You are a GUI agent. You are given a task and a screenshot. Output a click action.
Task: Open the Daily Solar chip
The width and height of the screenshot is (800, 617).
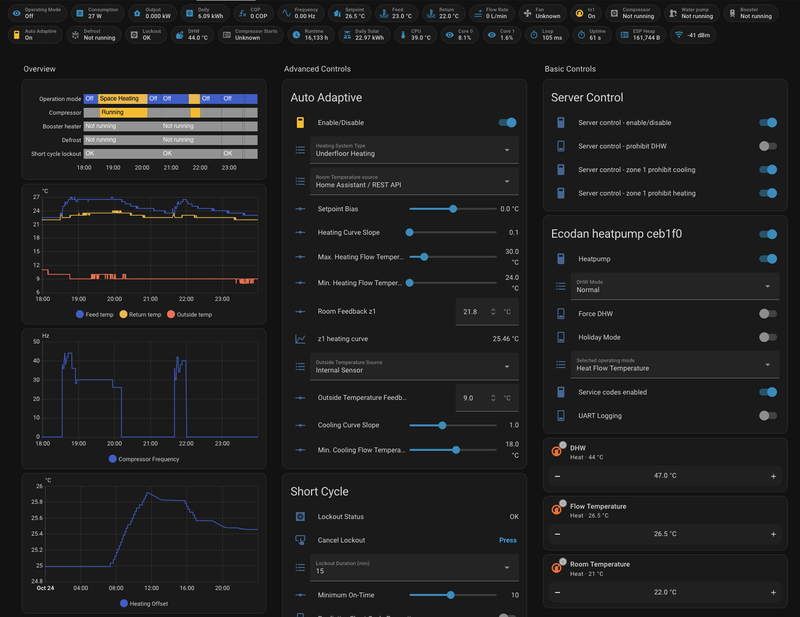pos(364,35)
